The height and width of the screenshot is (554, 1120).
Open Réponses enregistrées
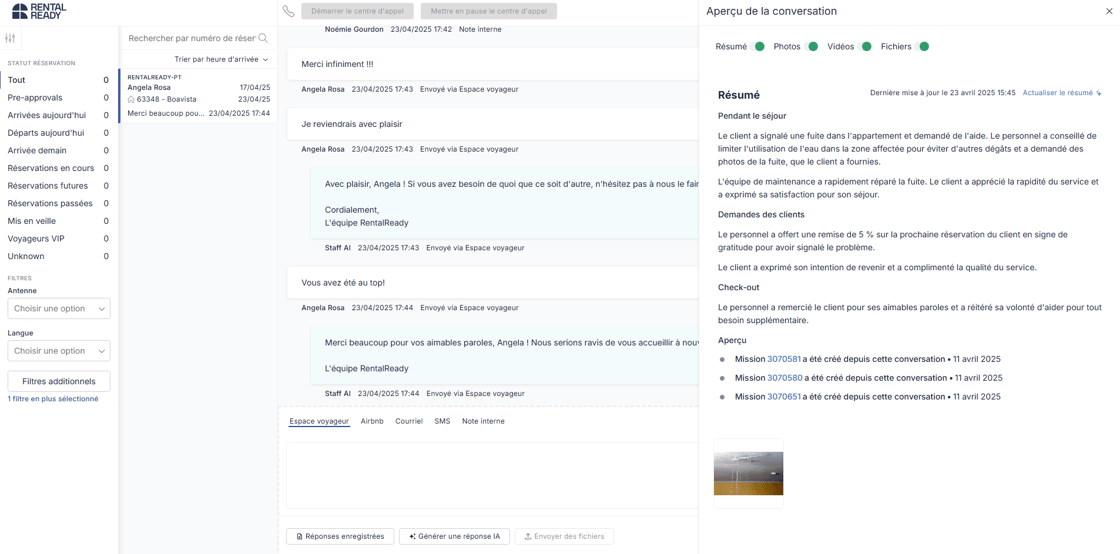tap(340, 536)
